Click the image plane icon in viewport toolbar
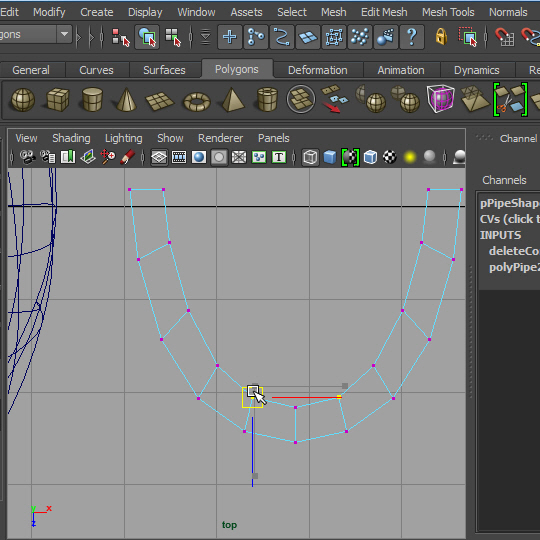The image size is (540, 540). click(88, 157)
